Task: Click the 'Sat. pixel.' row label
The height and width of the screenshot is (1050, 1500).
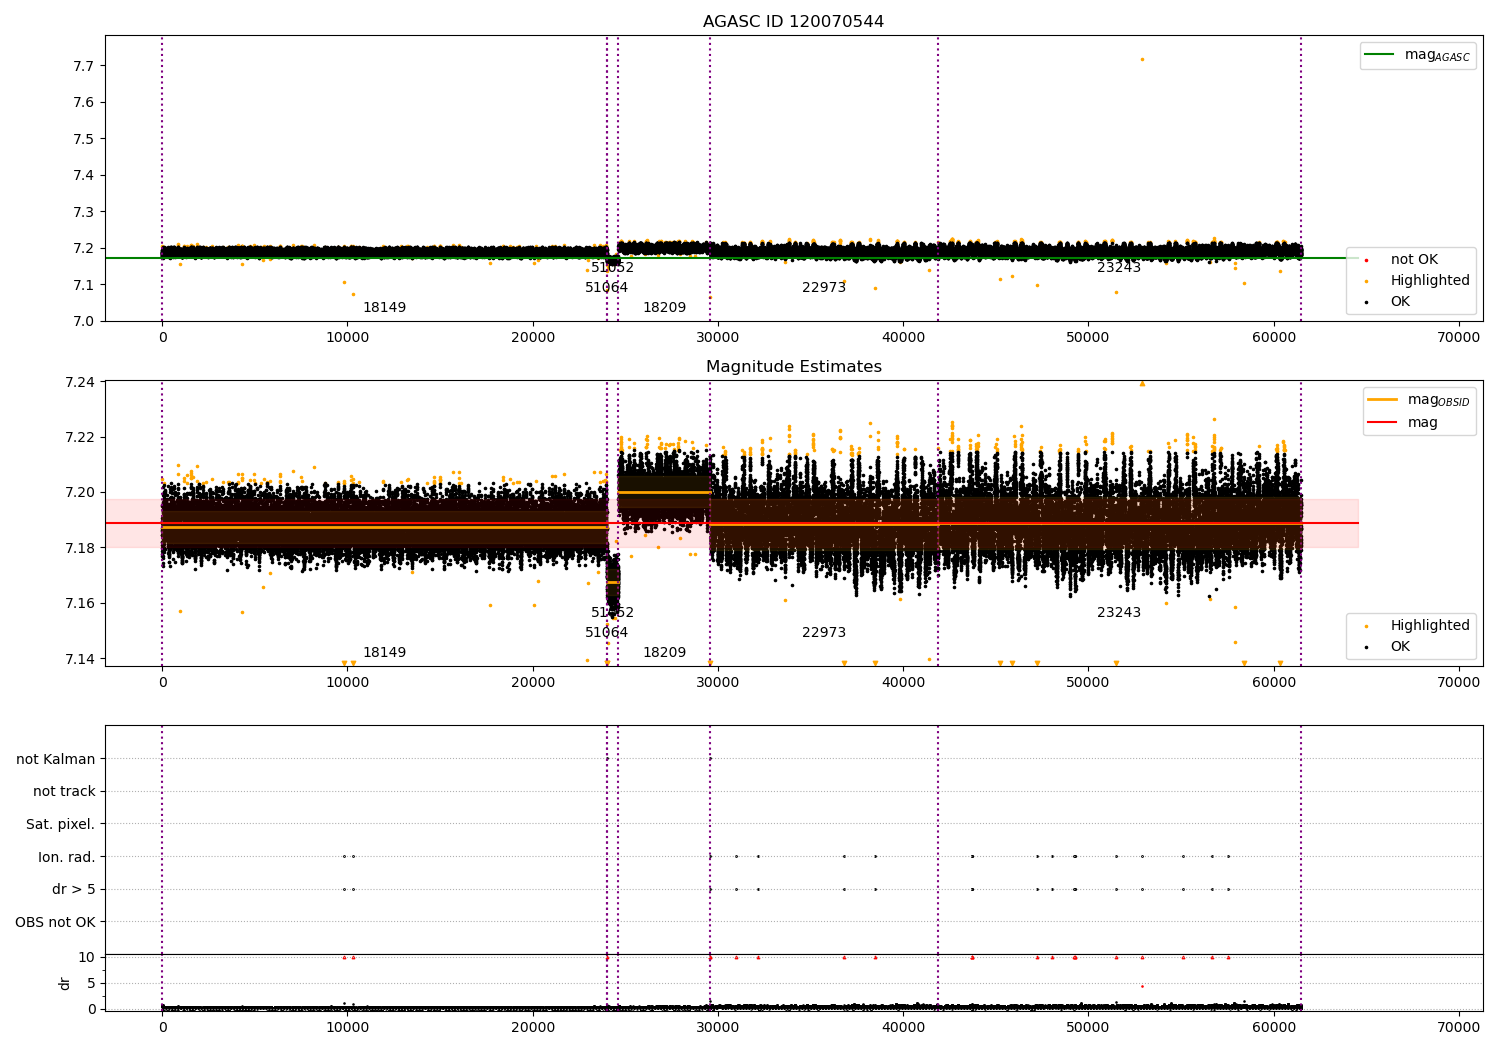Action: [x=61, y=825]
